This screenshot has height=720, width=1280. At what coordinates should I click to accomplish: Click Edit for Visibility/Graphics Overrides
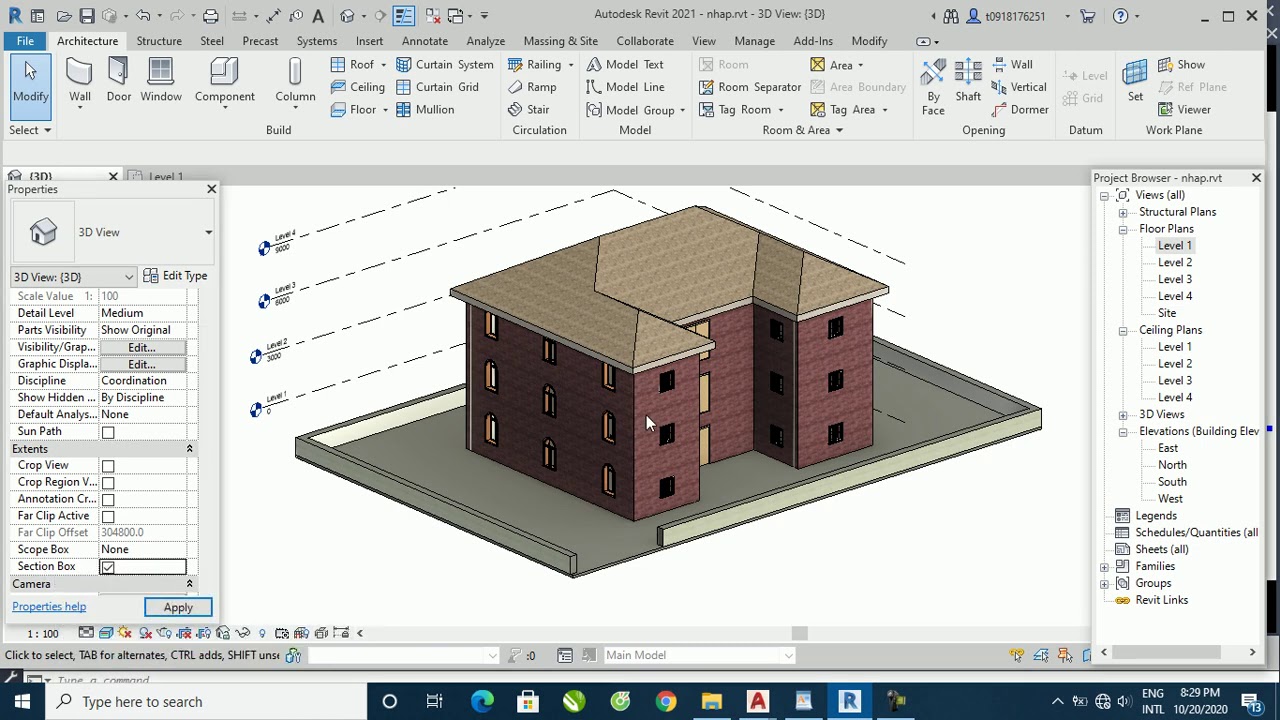click(x=142, y=348)
